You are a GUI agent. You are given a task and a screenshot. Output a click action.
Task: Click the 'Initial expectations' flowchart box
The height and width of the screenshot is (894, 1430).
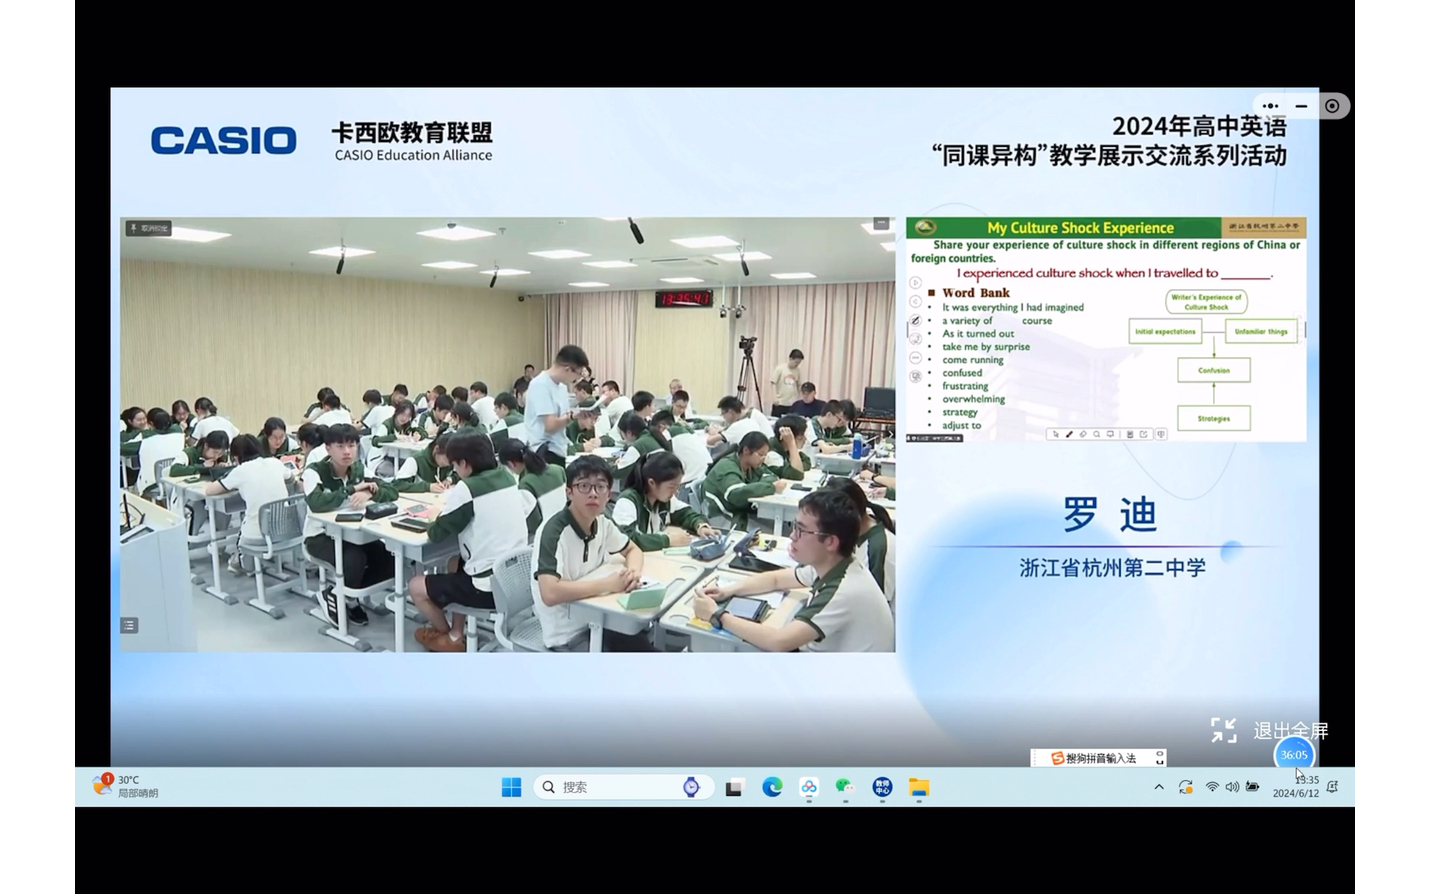tap(1165, 332)
